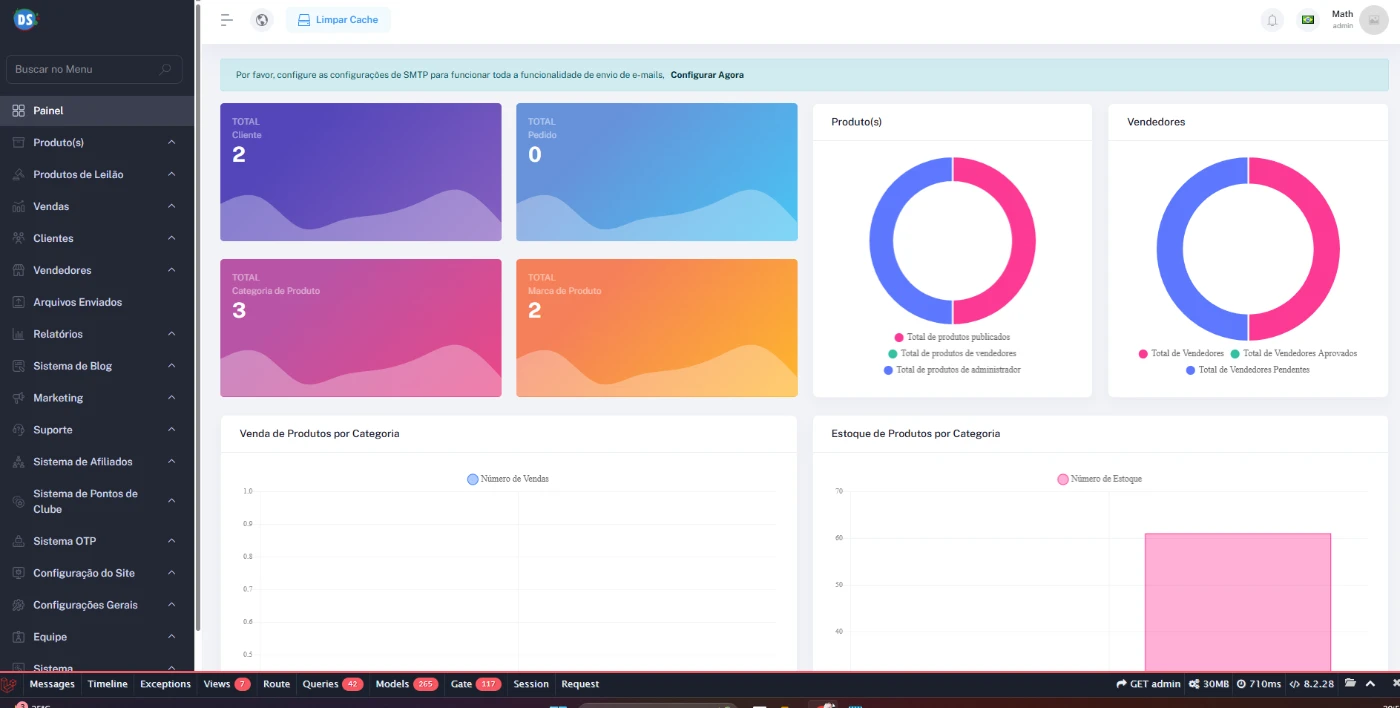This screenshot has height=708, width=1400.
Task: Expand the Vendas sidebar menu
Action: coord(97,207)
